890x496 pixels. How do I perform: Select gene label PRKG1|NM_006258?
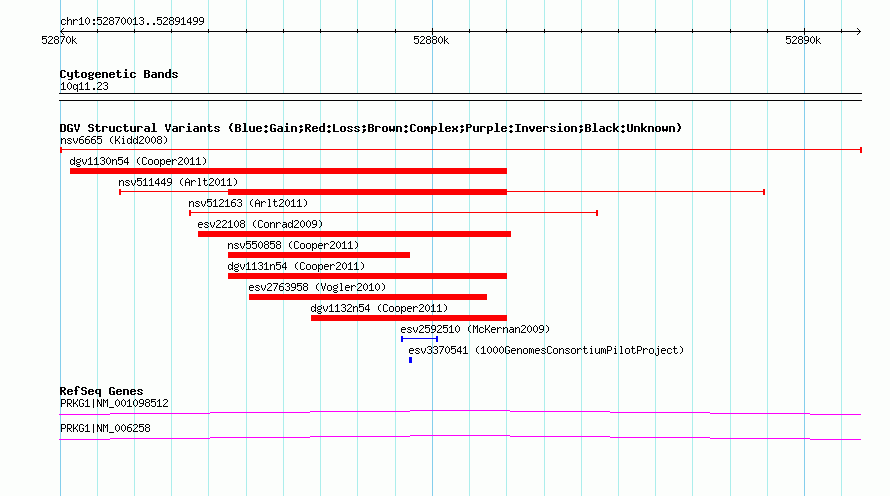[x=105, y=428]
